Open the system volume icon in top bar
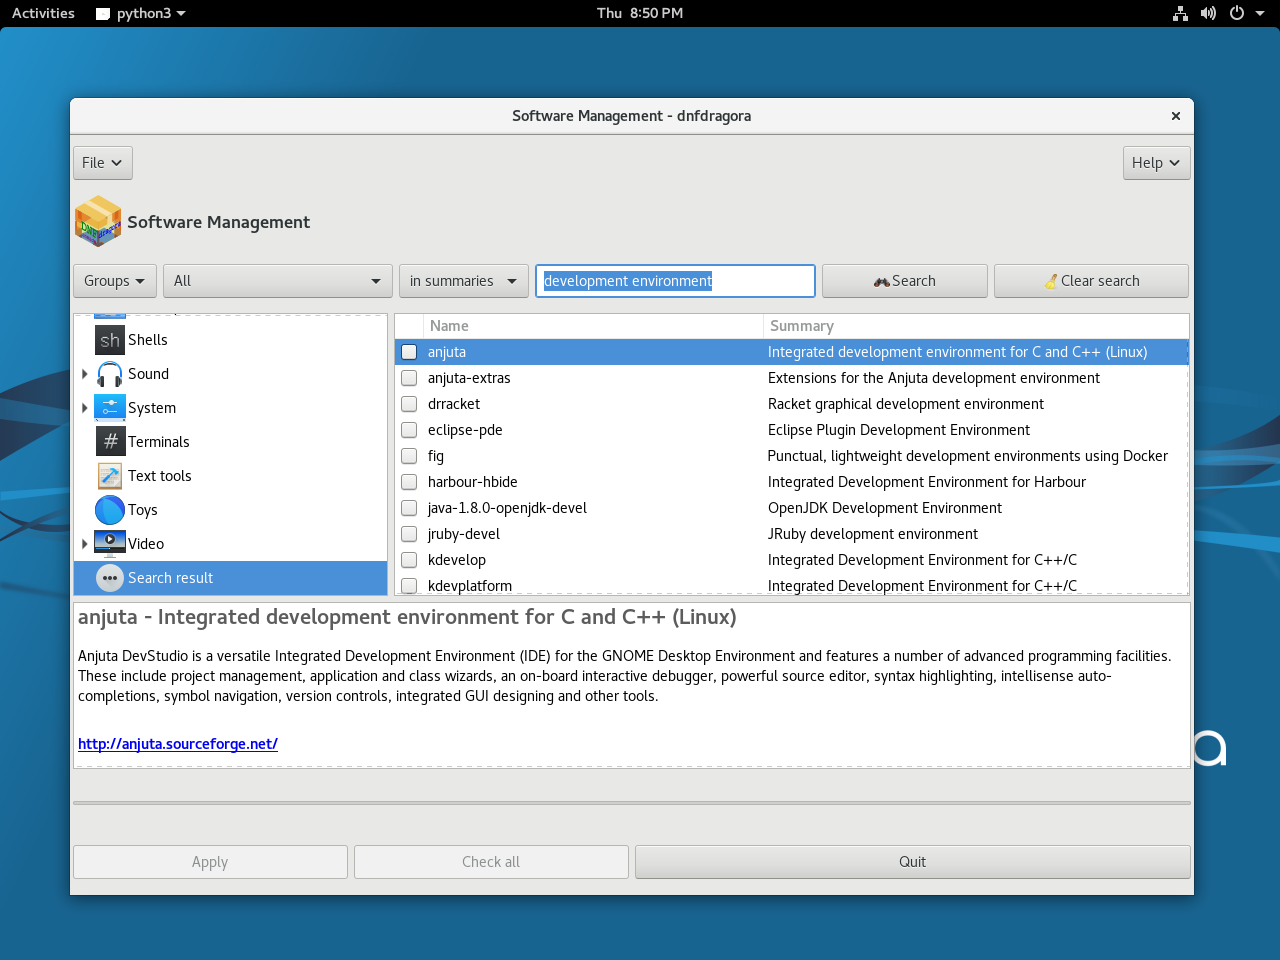This screenshot has height=960, width=1280. coord(1208,13)
